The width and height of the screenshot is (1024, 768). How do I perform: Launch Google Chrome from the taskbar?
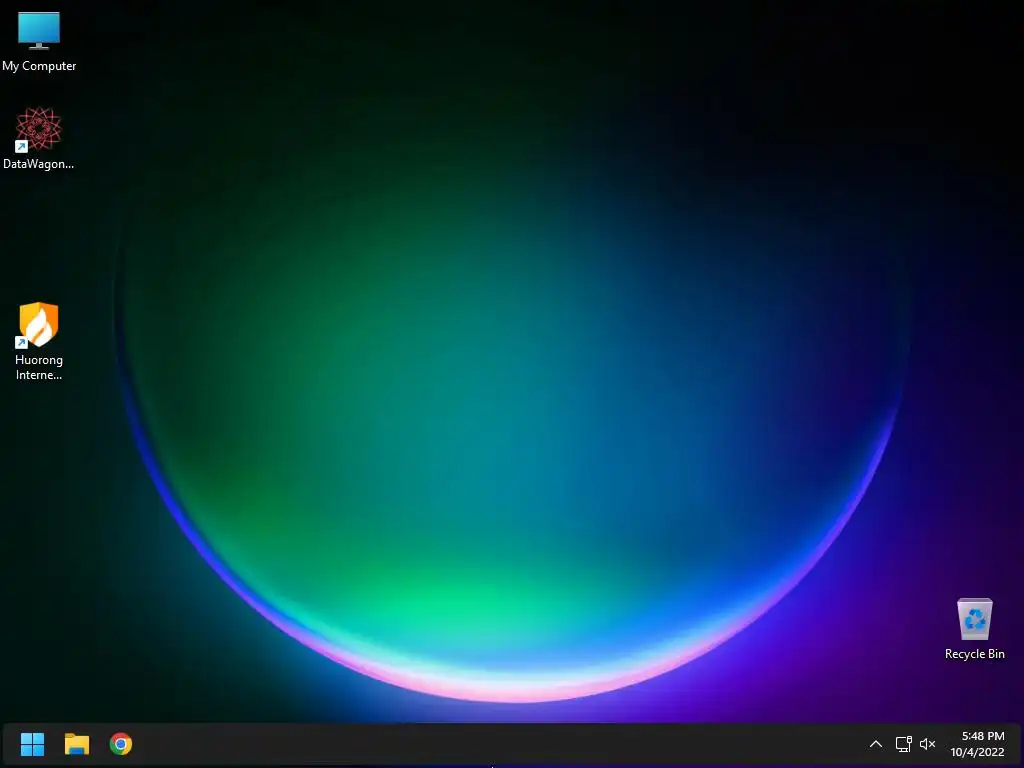pos(121,744)
